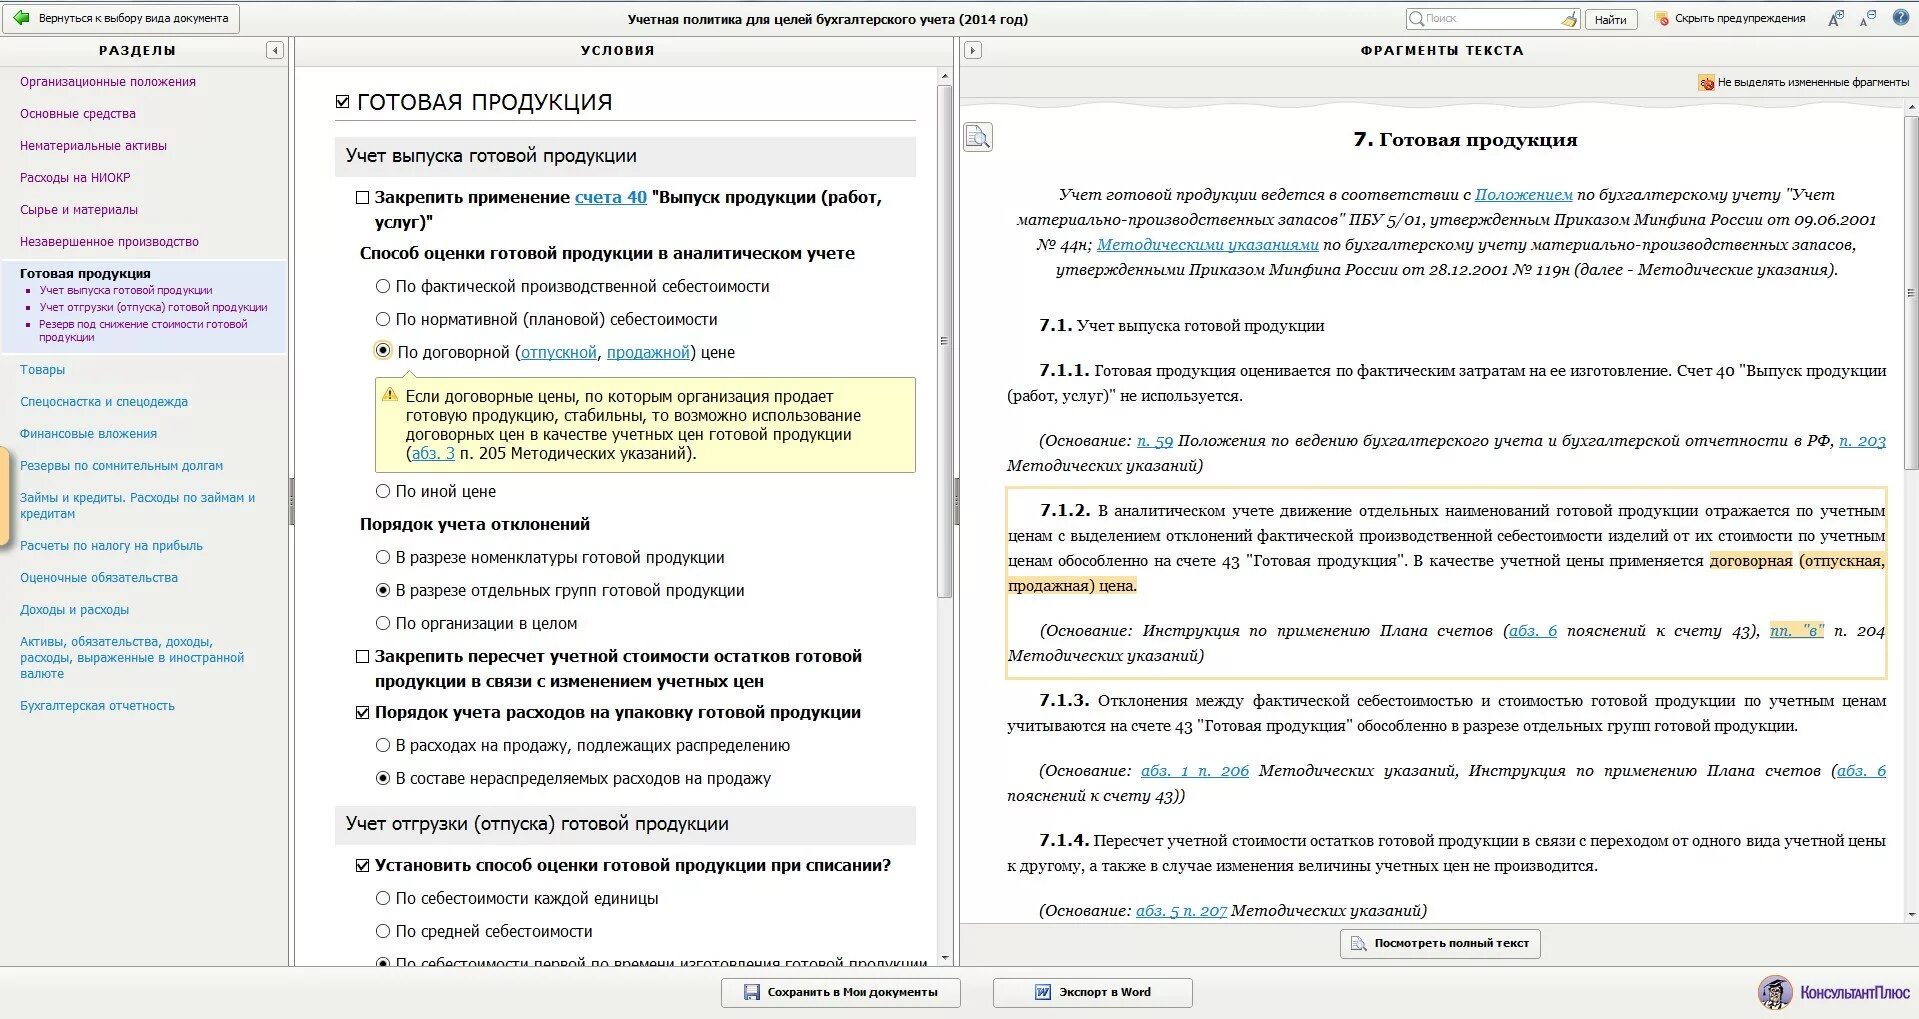Go to subsection Учет выпуска готовой продукции
The image size is (1919, 1019).
coord(126,291)
